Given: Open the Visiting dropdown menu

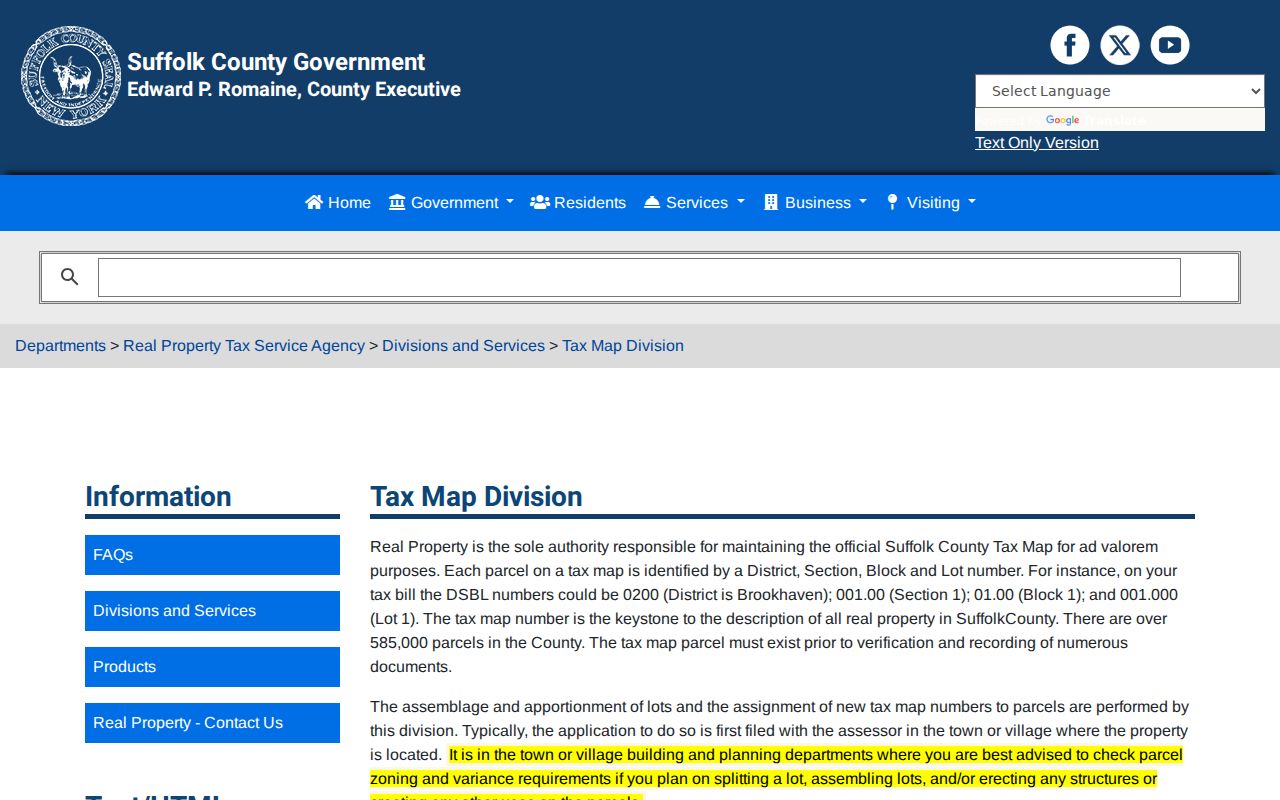Looking at the screenshot, I should coord(931,202).
